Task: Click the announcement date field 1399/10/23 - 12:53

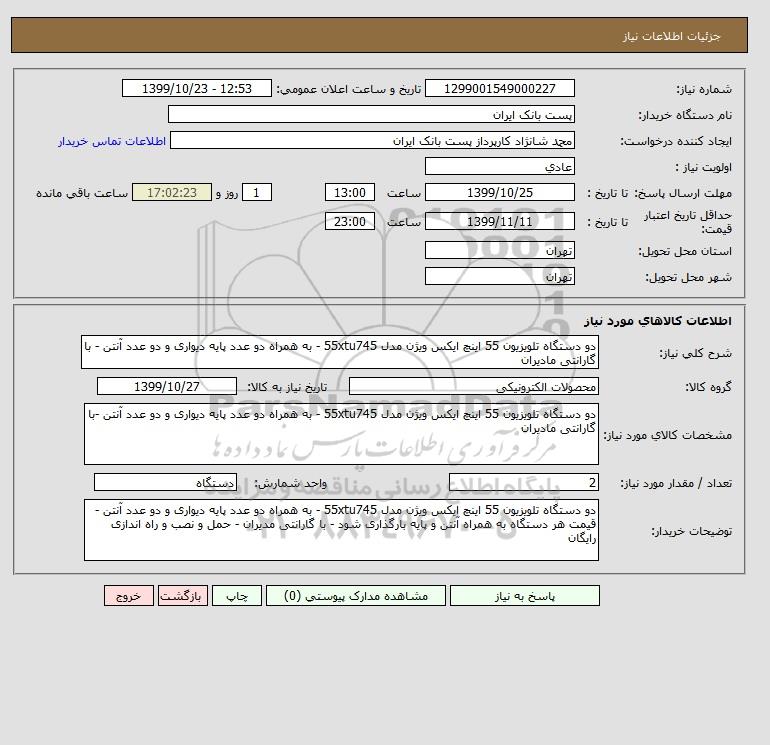Action: point(196,88)
